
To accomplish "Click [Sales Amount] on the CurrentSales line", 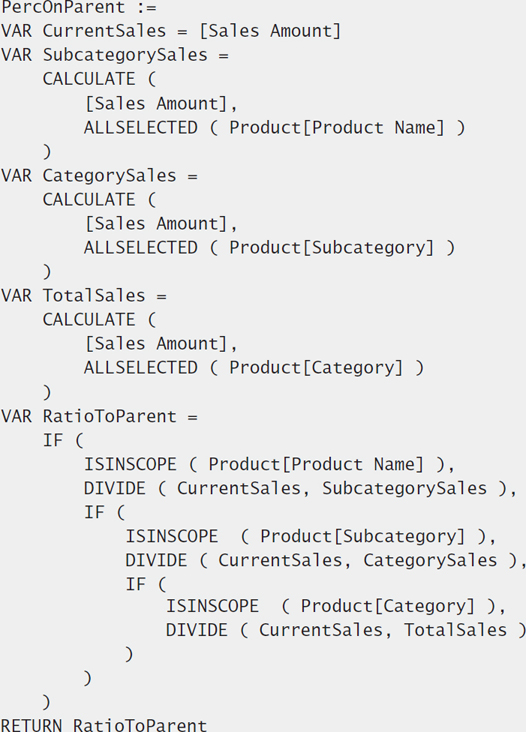I will click(x=270, y=31).
